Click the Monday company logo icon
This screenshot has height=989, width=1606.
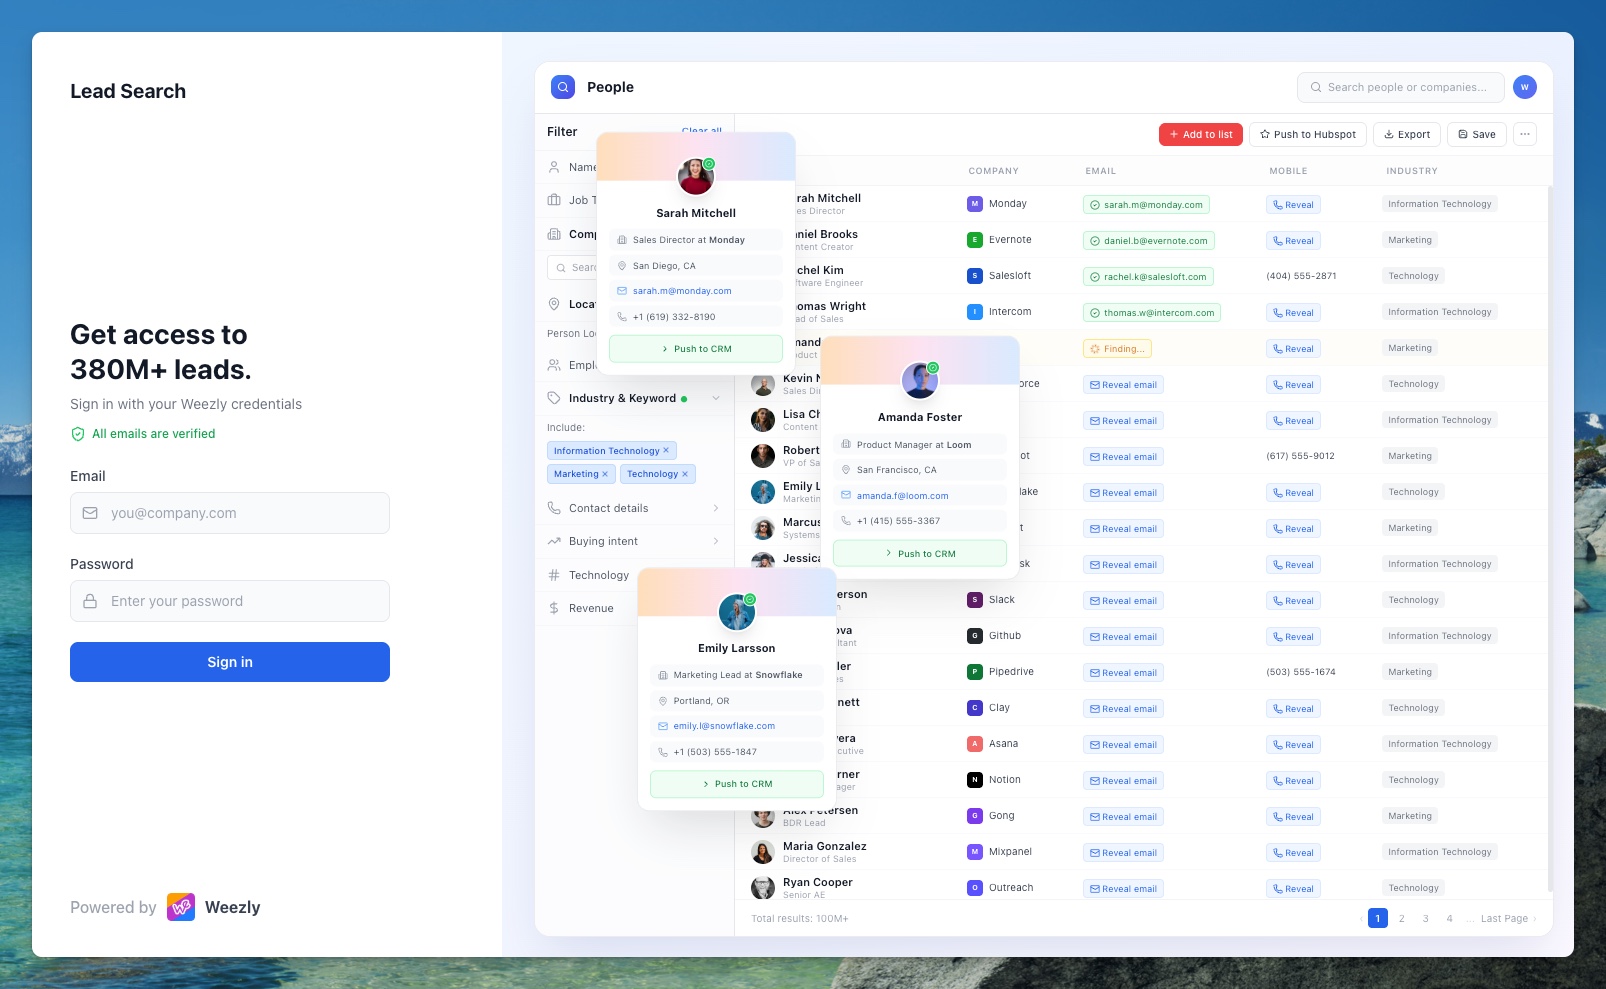point(974,204)
